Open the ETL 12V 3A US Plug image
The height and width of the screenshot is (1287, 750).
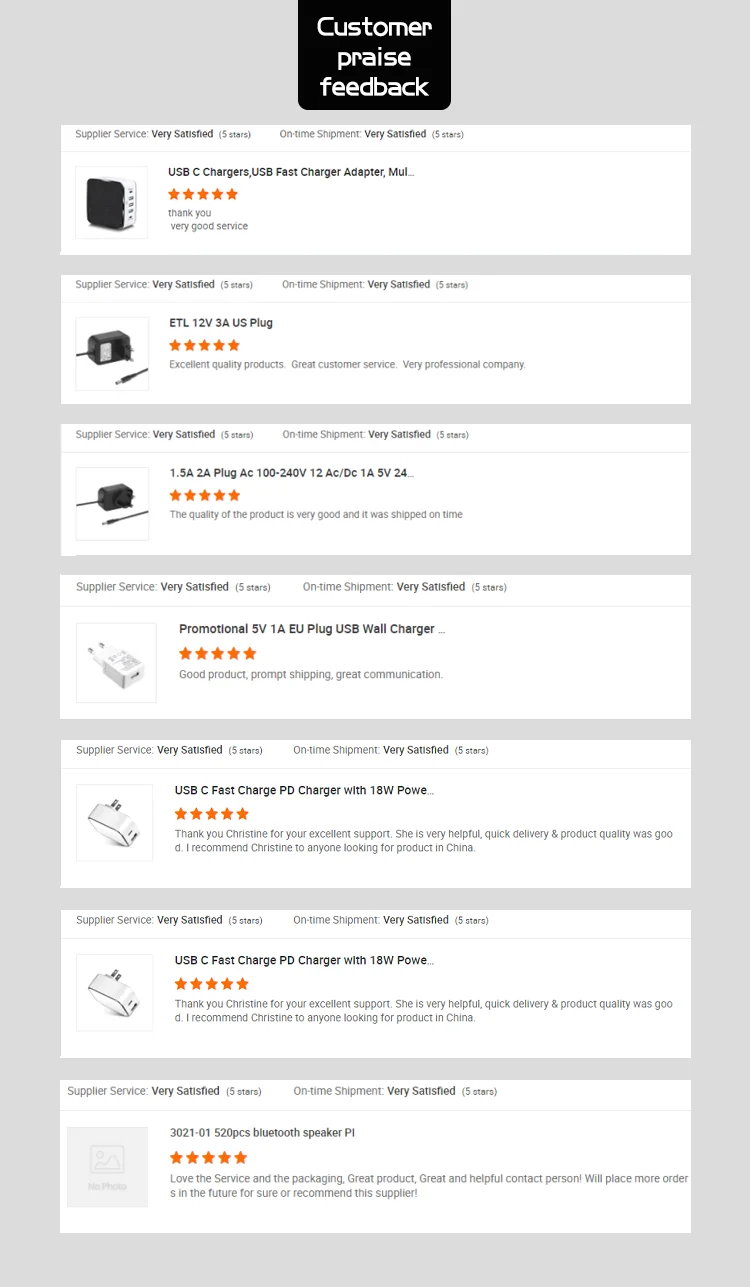pyautogui.click(x=112, y=353)
